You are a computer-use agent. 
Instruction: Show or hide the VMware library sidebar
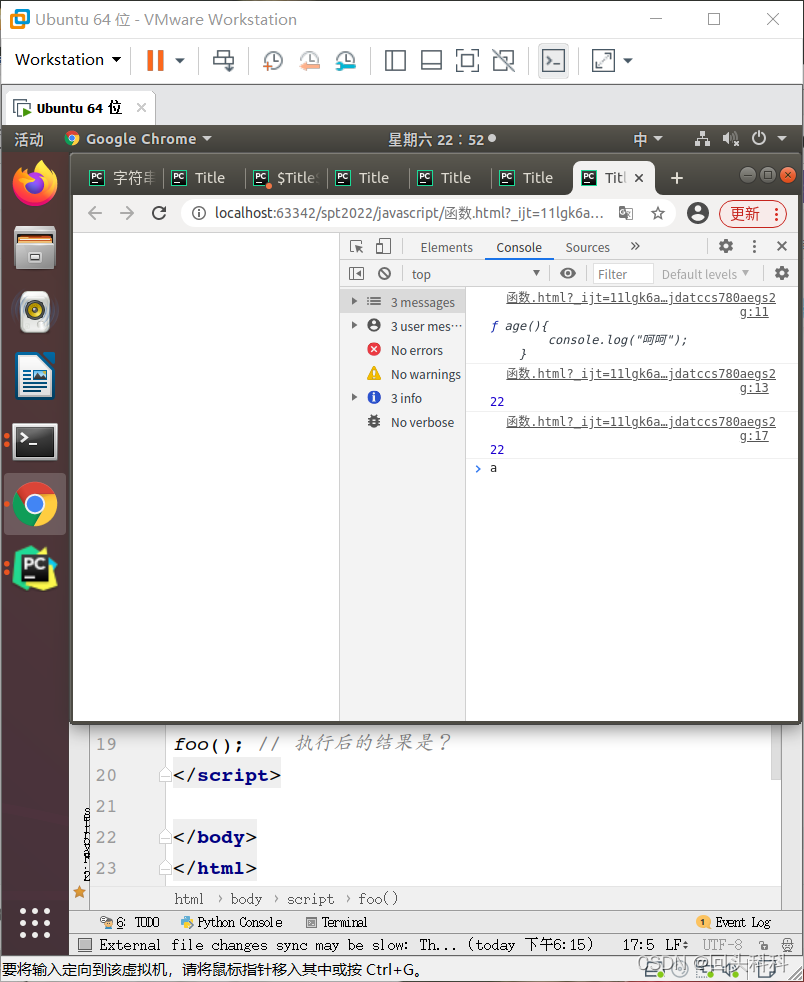(395, 61)
